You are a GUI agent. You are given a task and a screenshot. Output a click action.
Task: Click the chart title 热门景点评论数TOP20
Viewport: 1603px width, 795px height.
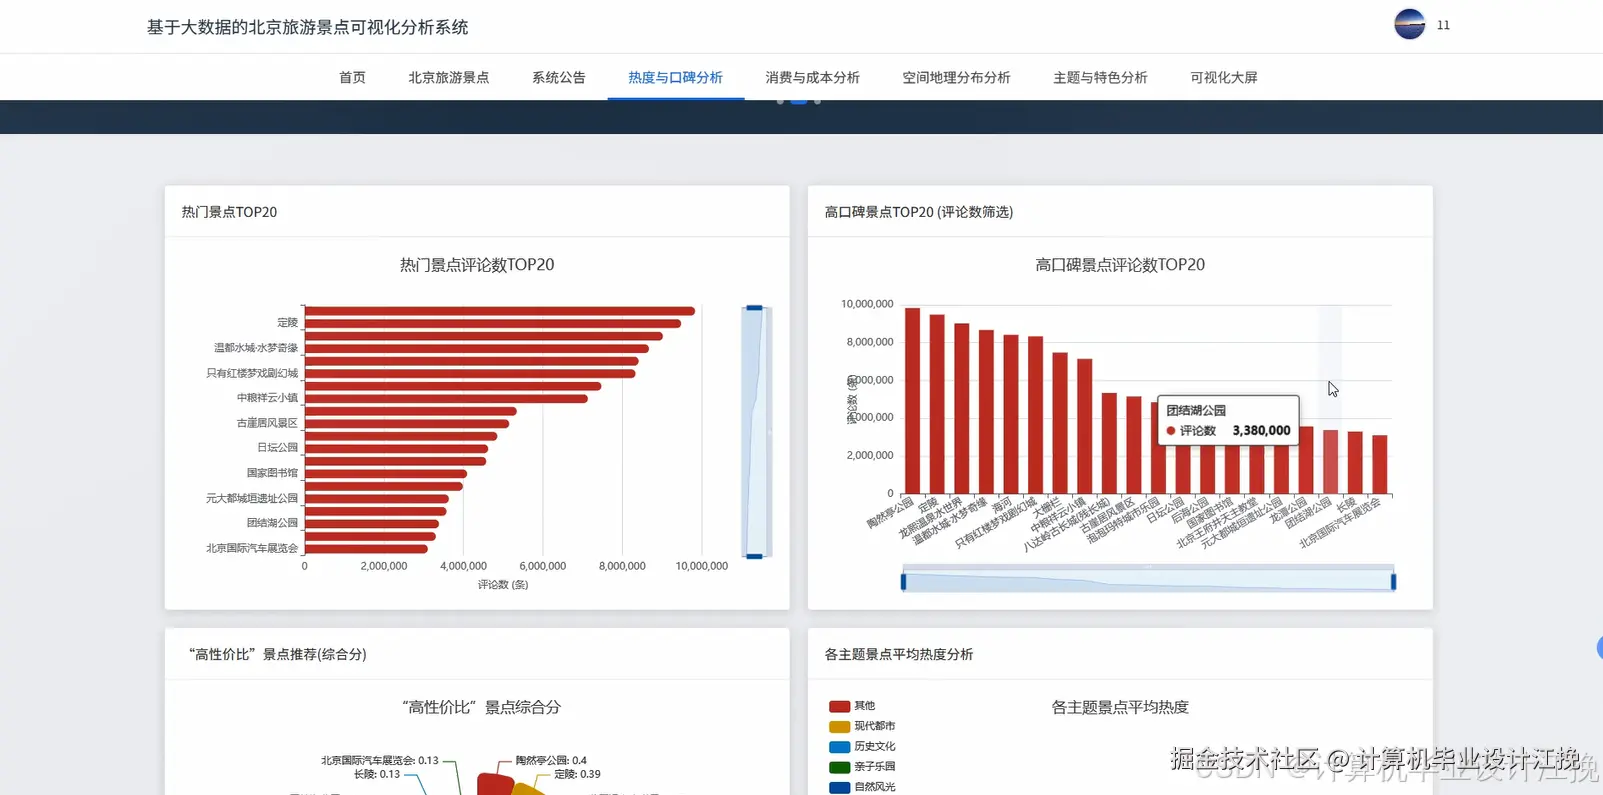pyautogui.click(x=477, y=265)
